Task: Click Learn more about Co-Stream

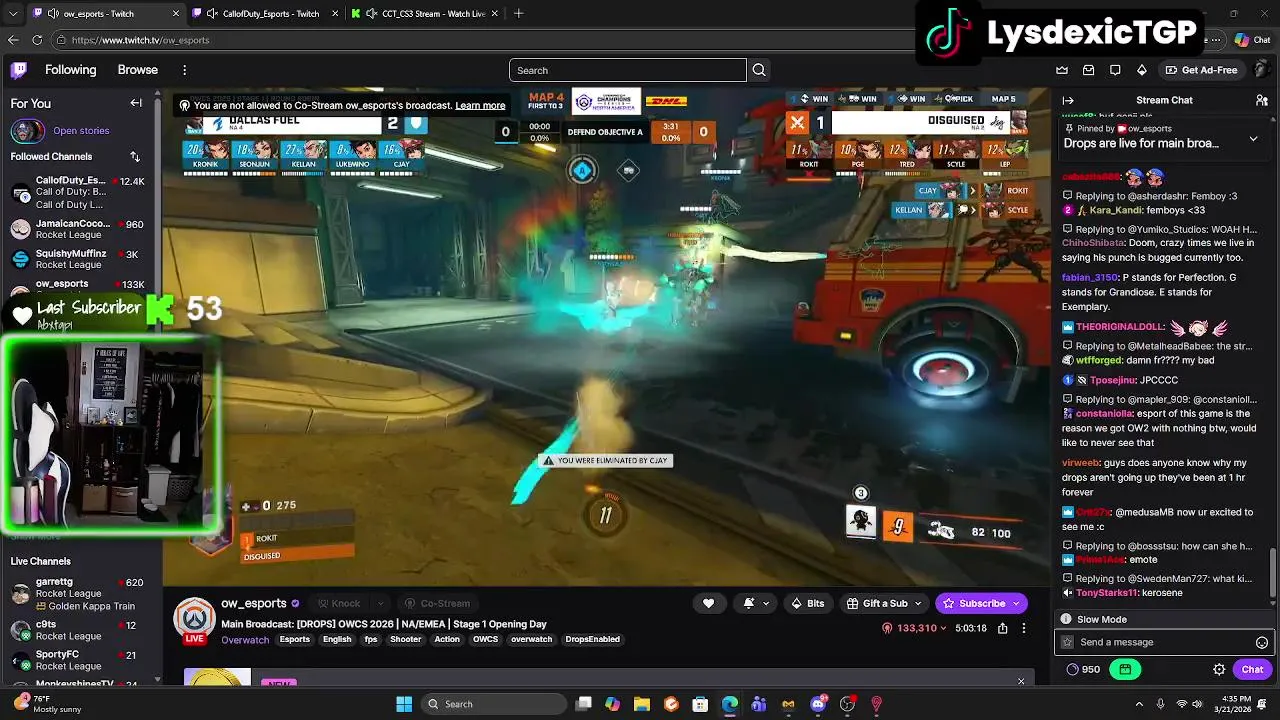Action: pos(480,105)
